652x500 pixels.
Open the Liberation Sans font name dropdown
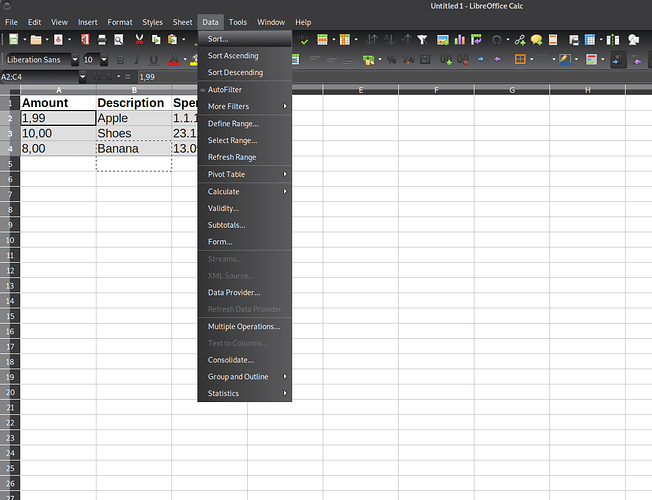75,59
